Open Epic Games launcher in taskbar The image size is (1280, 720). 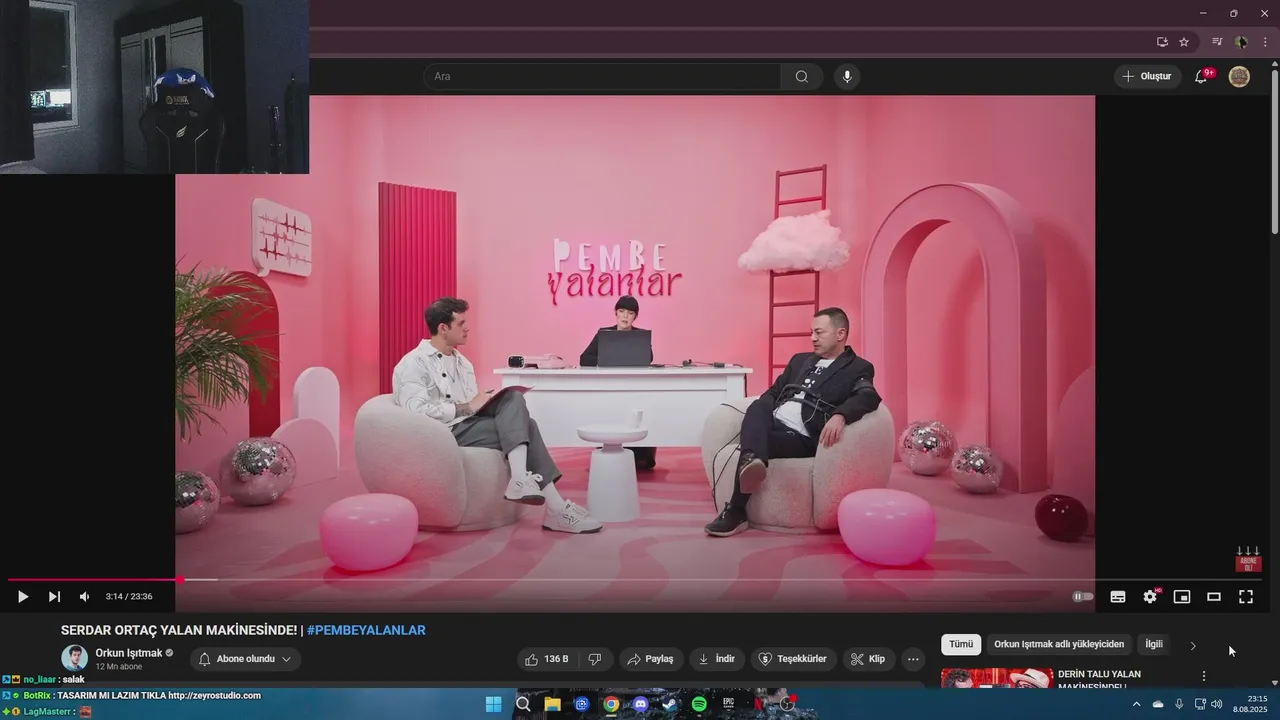(x=729, y=704)
